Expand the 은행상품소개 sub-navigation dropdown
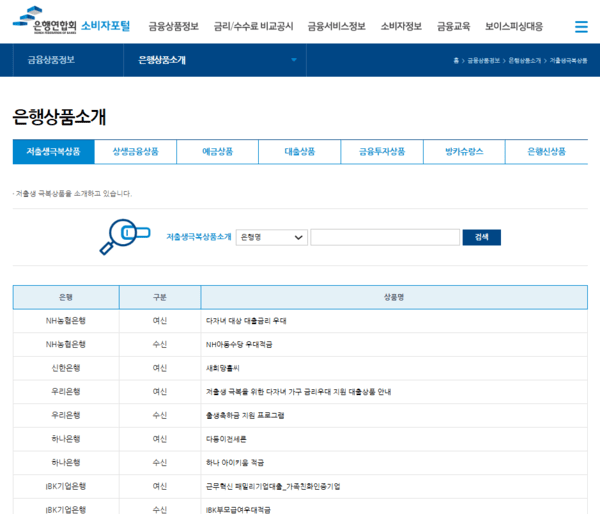The width and height of the screenshot is (600, 514). (215, 60)
